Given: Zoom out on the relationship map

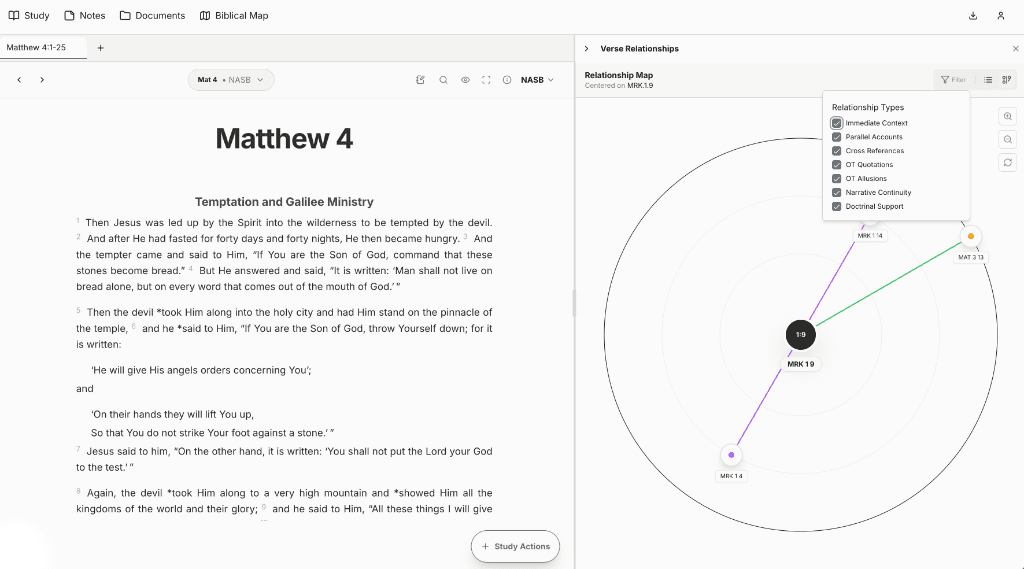Looking at the screenshot, I should click(1008, 139).
